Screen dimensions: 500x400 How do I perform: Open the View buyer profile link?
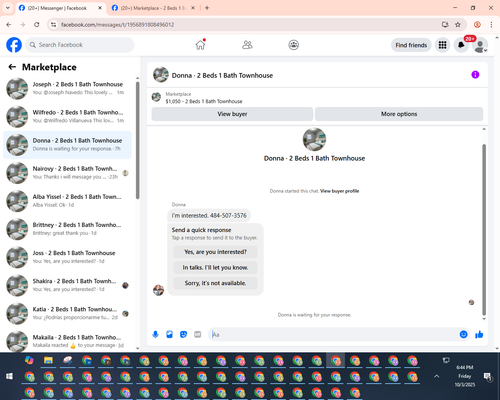tap(339, 191)
